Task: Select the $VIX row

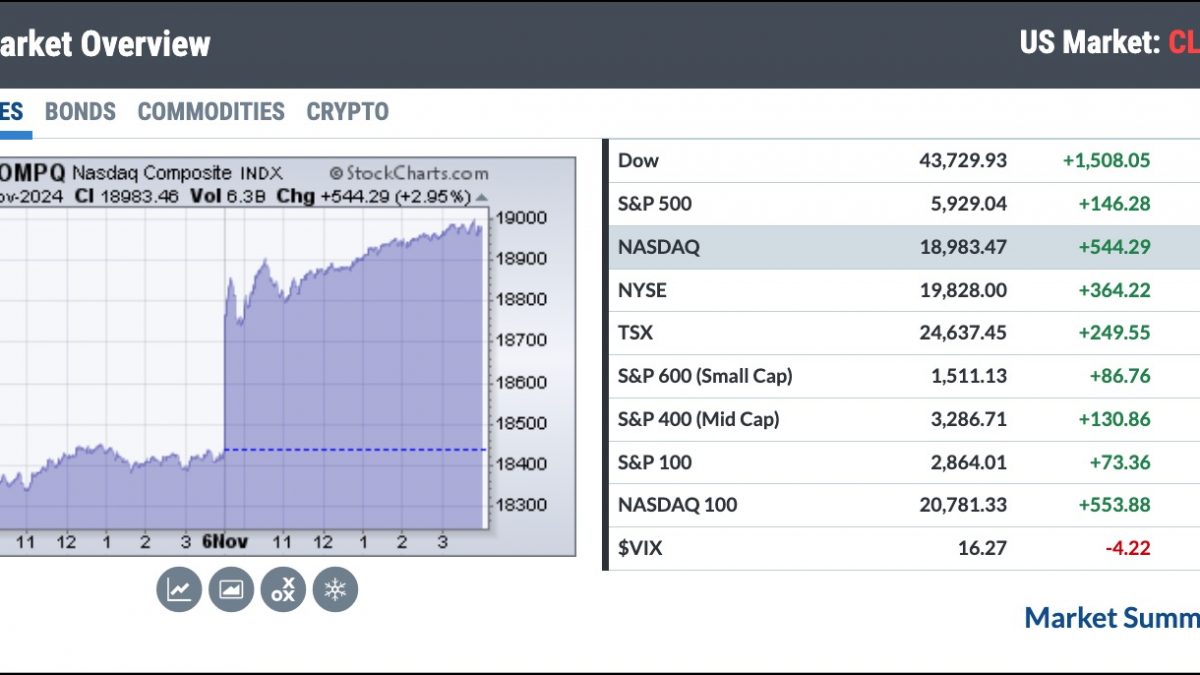Action: 904,548
